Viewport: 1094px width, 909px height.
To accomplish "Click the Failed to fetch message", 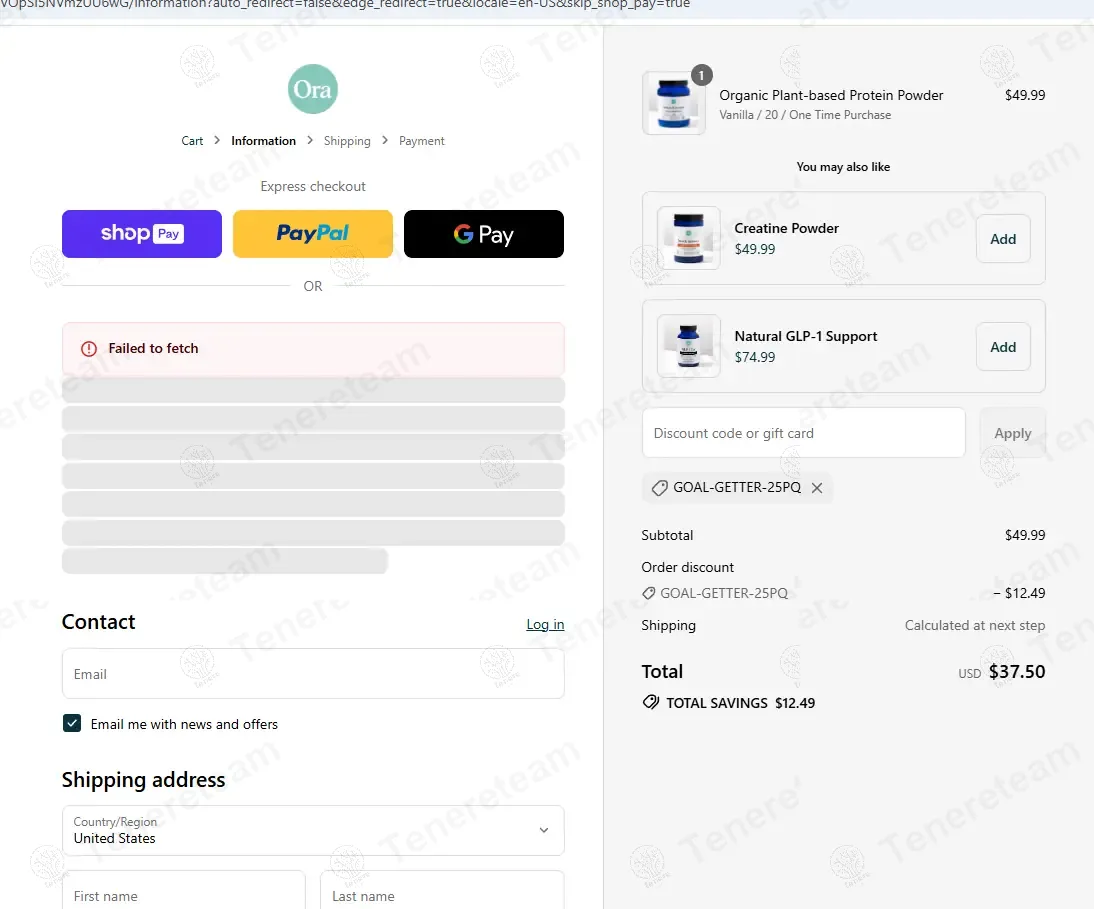I will (153, 349).
